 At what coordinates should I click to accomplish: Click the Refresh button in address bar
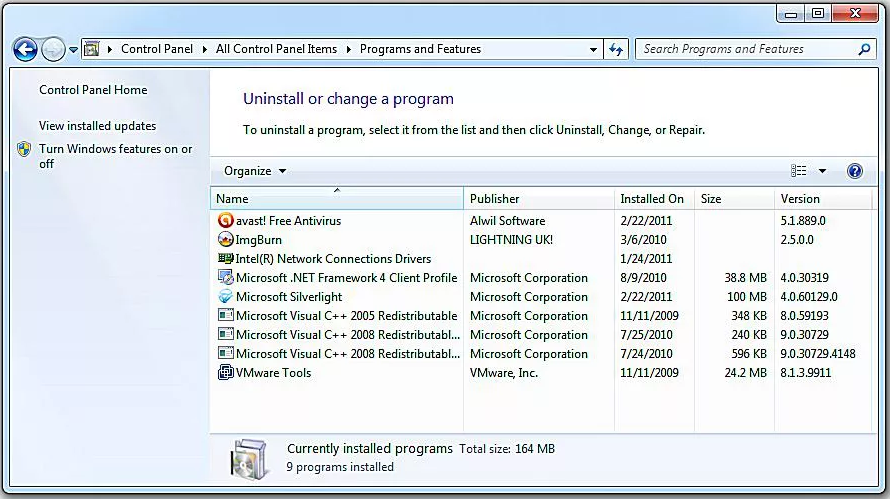[x=616, y=49]
